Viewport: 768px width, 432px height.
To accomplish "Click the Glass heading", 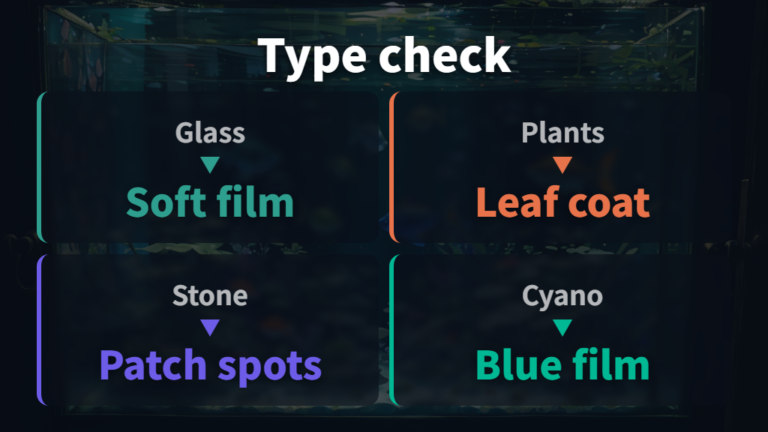I will (210, 133).
